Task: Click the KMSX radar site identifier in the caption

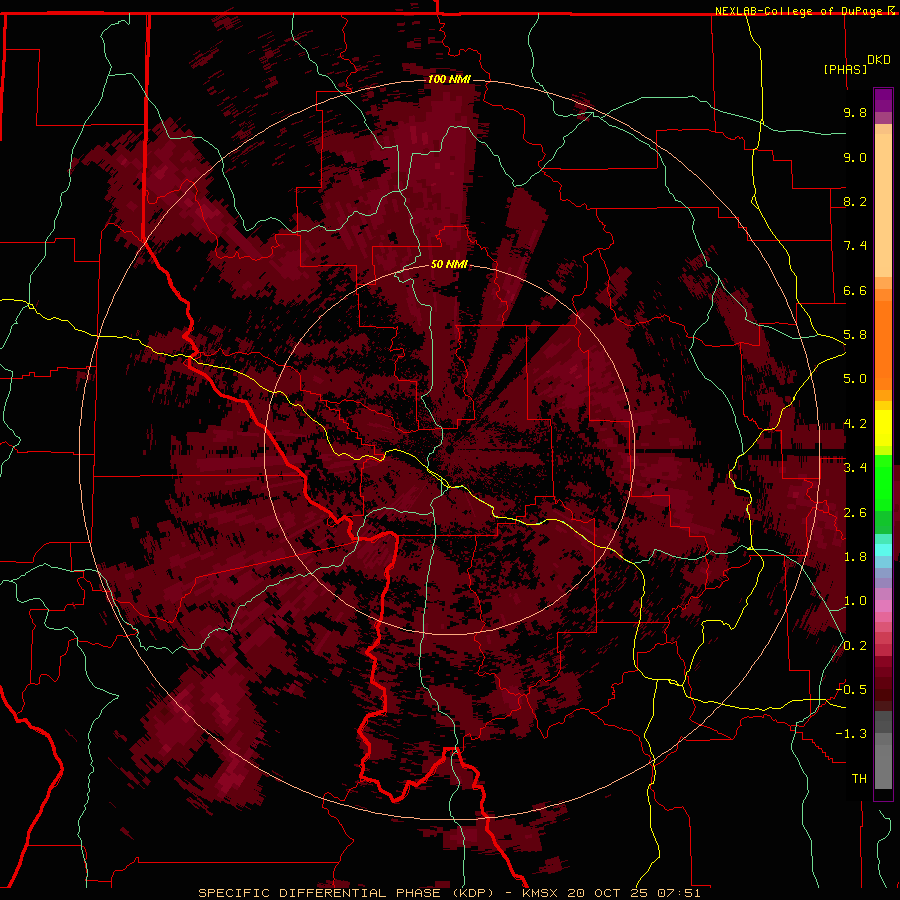Action: click(541, 893)
